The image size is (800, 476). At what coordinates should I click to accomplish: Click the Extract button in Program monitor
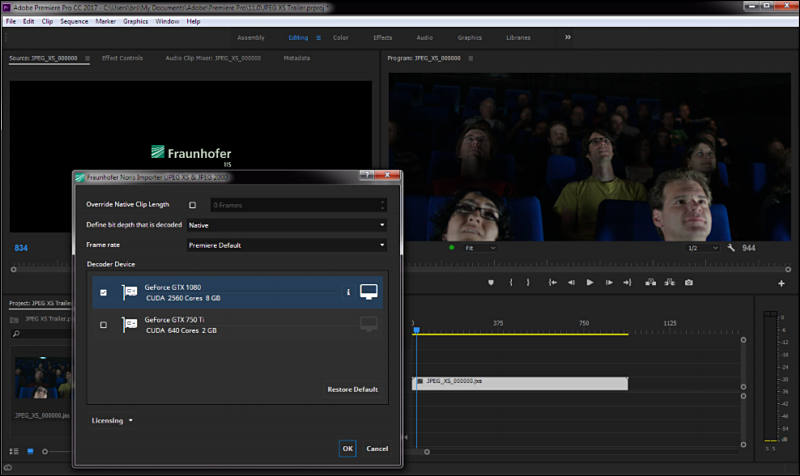(x=669, y=282)
